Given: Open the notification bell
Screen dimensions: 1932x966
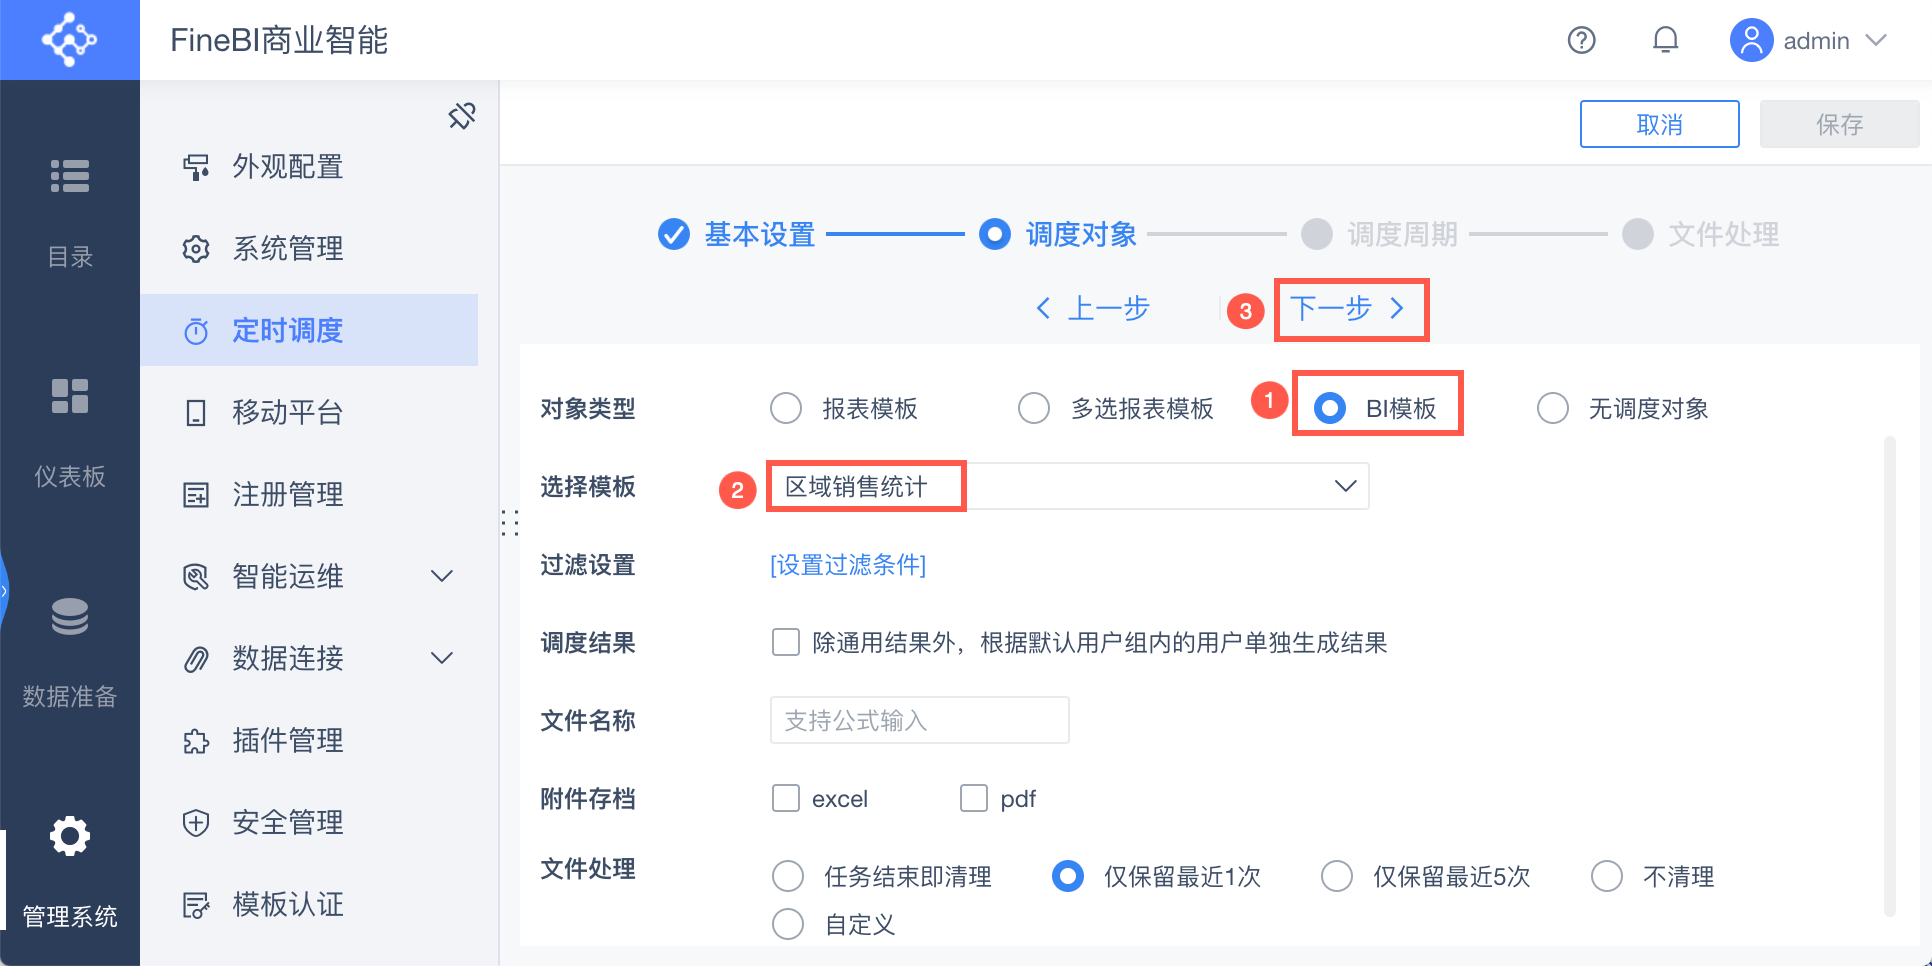Looking at the screenshot, I should coord(1665,40).
